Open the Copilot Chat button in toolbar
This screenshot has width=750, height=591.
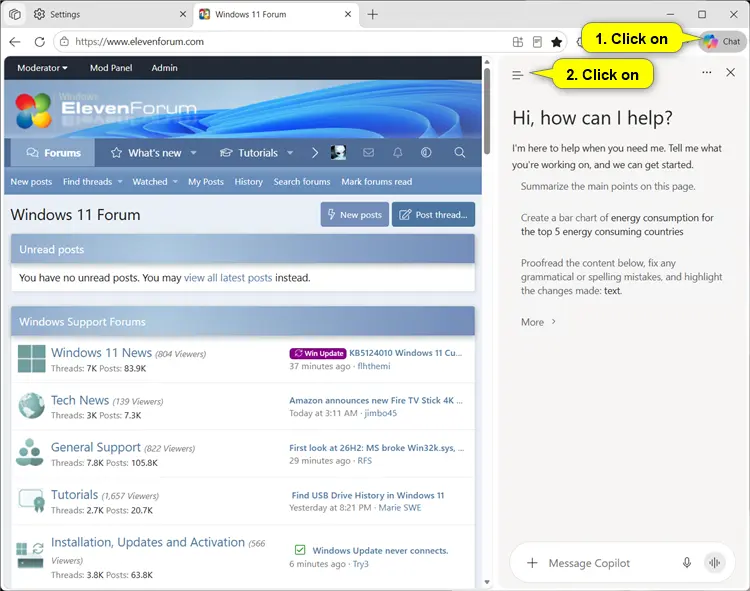[722, 42]
